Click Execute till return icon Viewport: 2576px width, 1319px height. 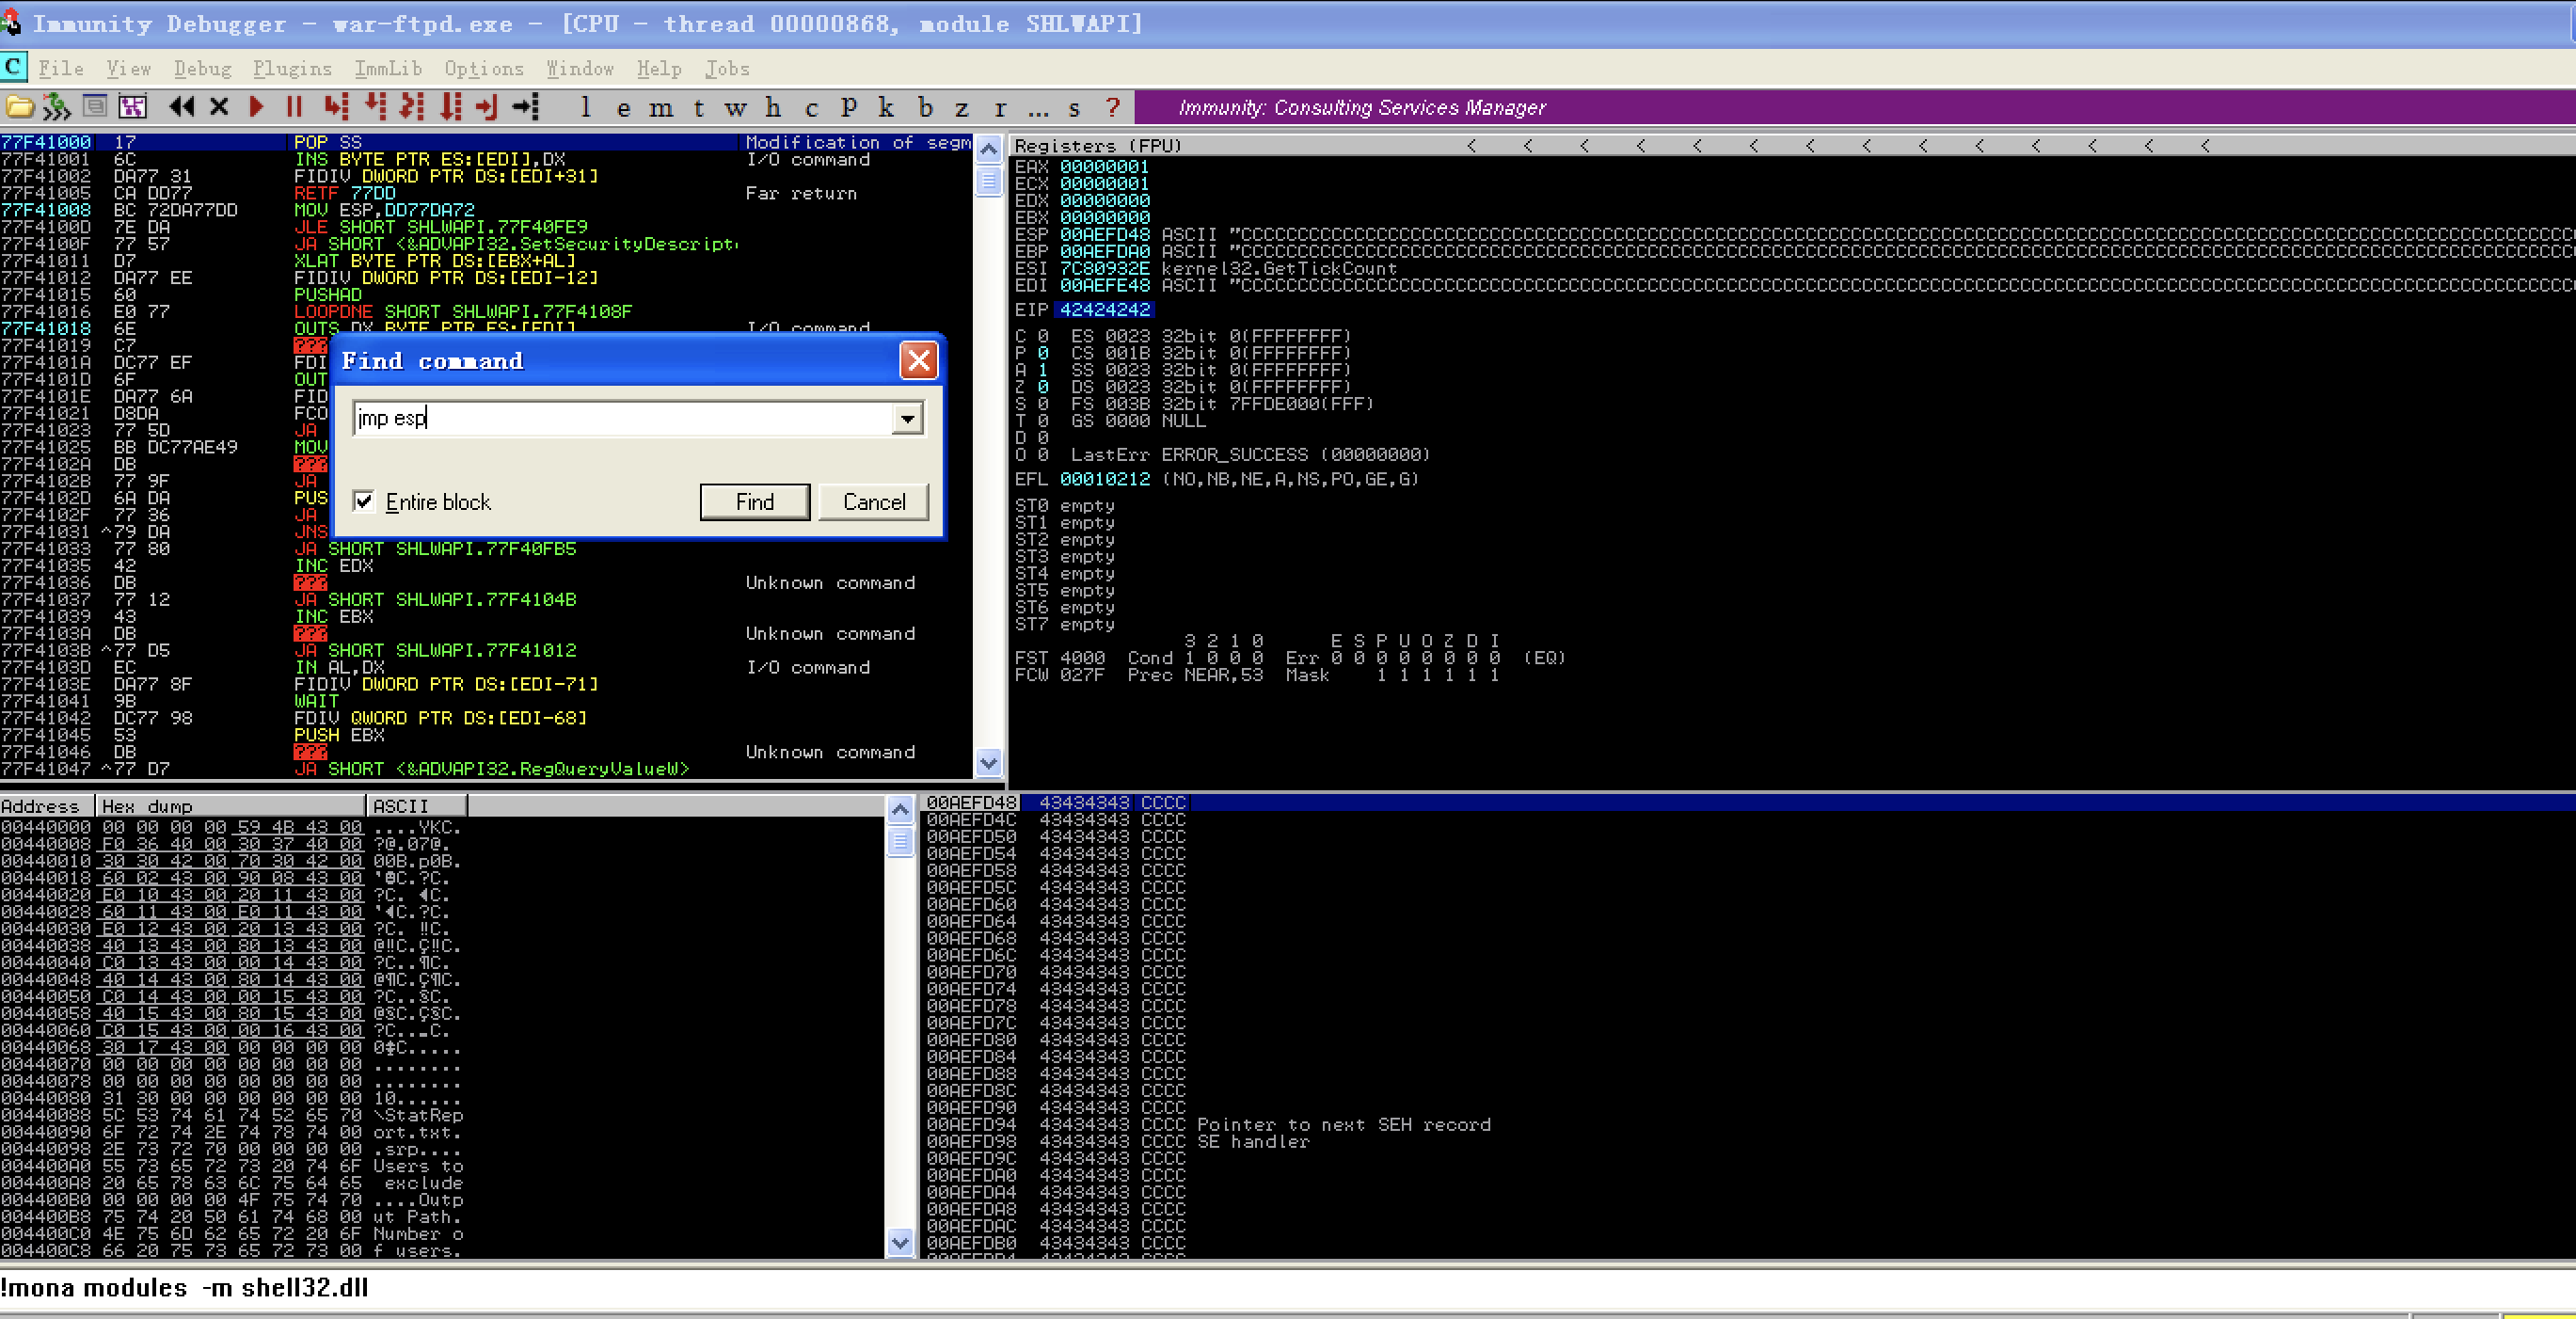(x=487, y=106)
